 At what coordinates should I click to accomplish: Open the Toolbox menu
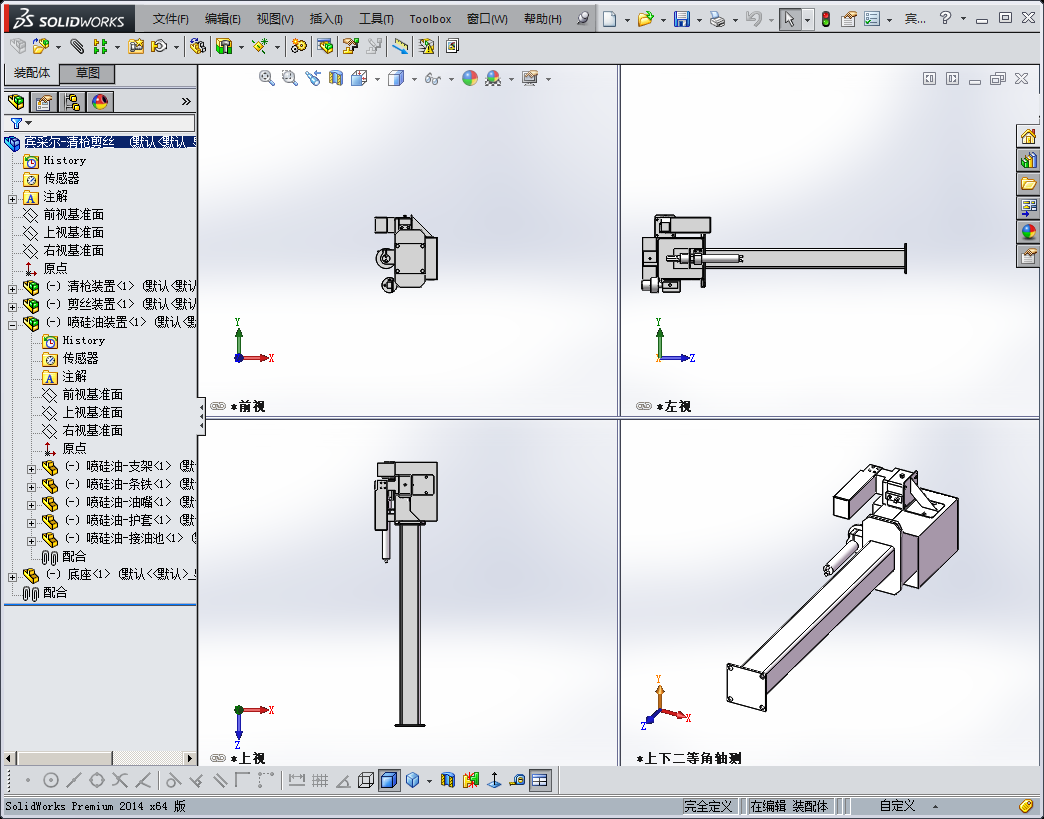click(x=430, y=19)
